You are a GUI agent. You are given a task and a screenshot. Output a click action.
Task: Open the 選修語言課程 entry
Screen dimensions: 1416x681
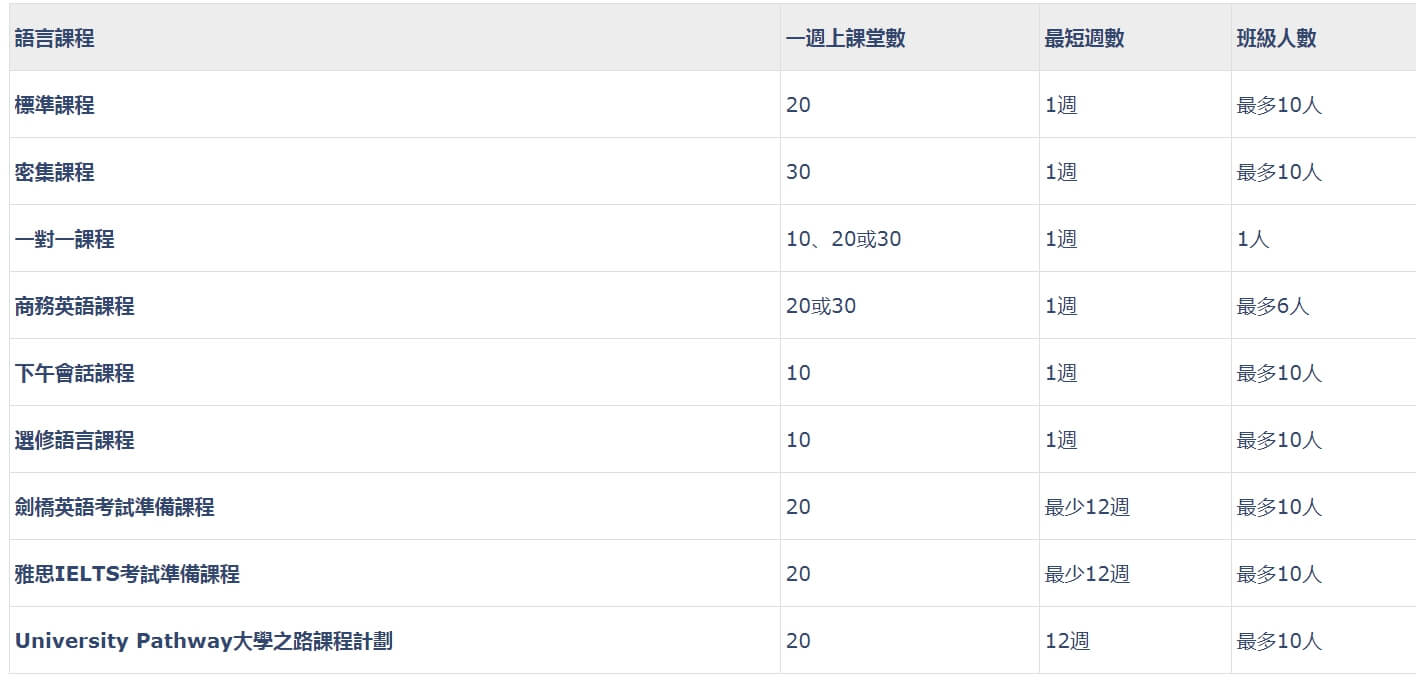[x=75, y=440]
